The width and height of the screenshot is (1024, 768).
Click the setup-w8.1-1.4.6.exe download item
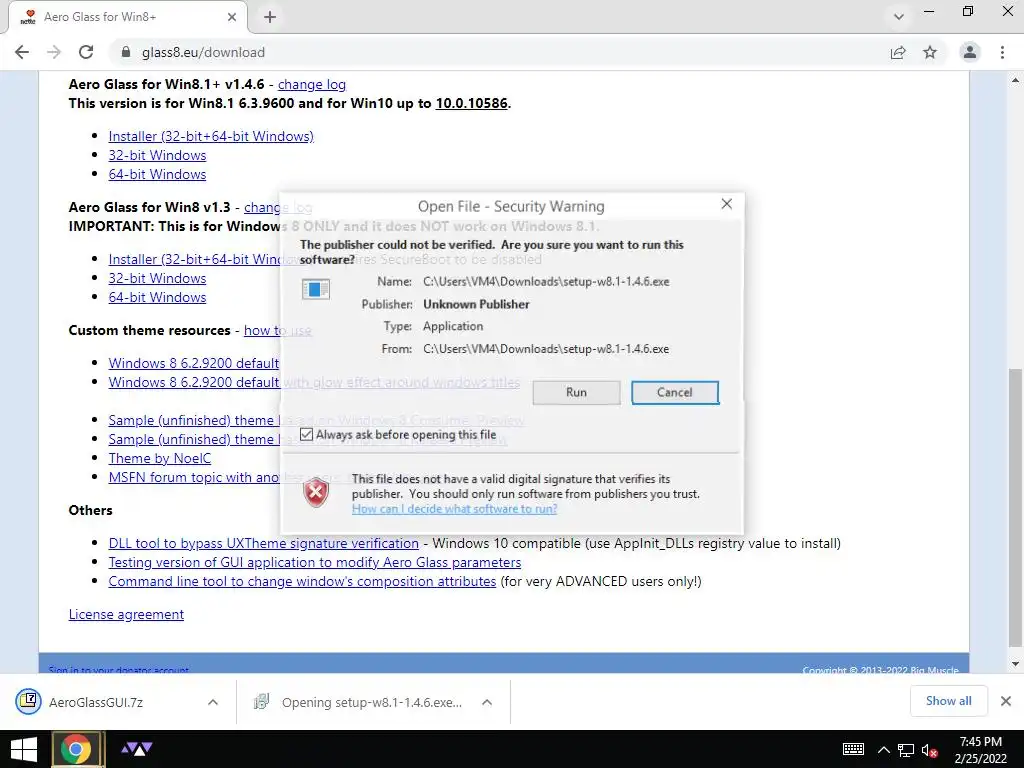372,702
